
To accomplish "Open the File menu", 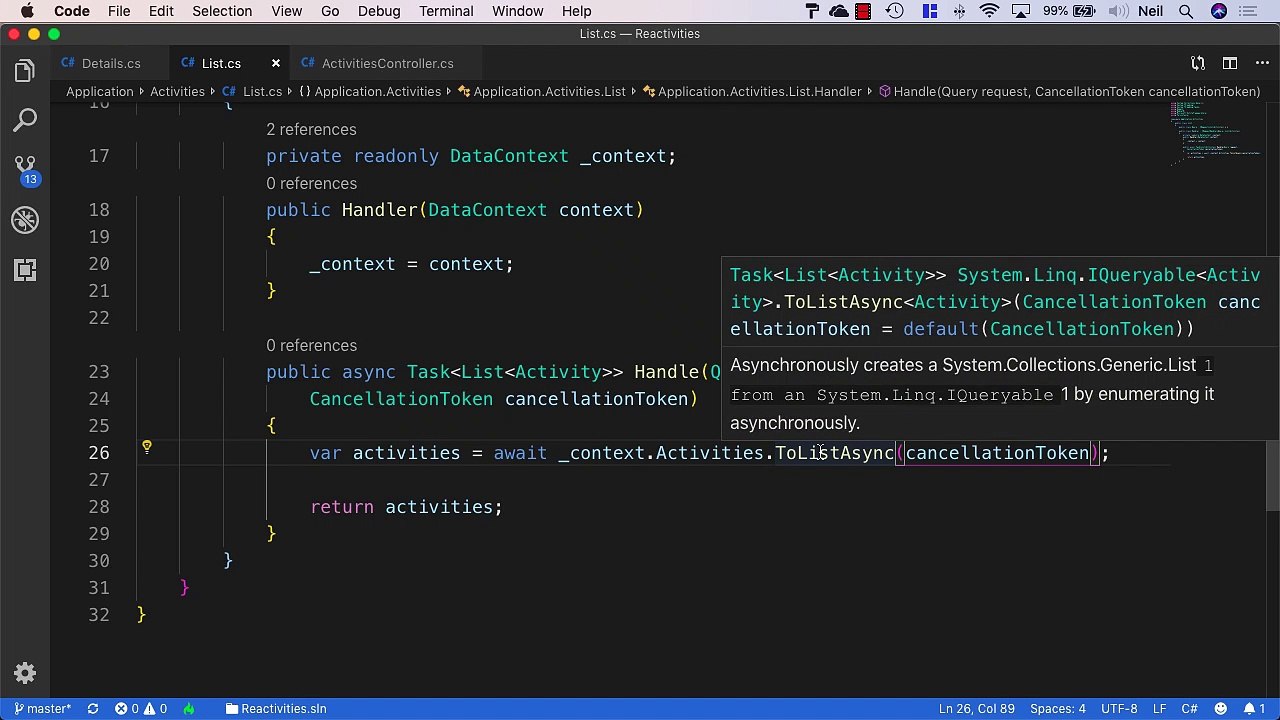I will coord(119,11).
